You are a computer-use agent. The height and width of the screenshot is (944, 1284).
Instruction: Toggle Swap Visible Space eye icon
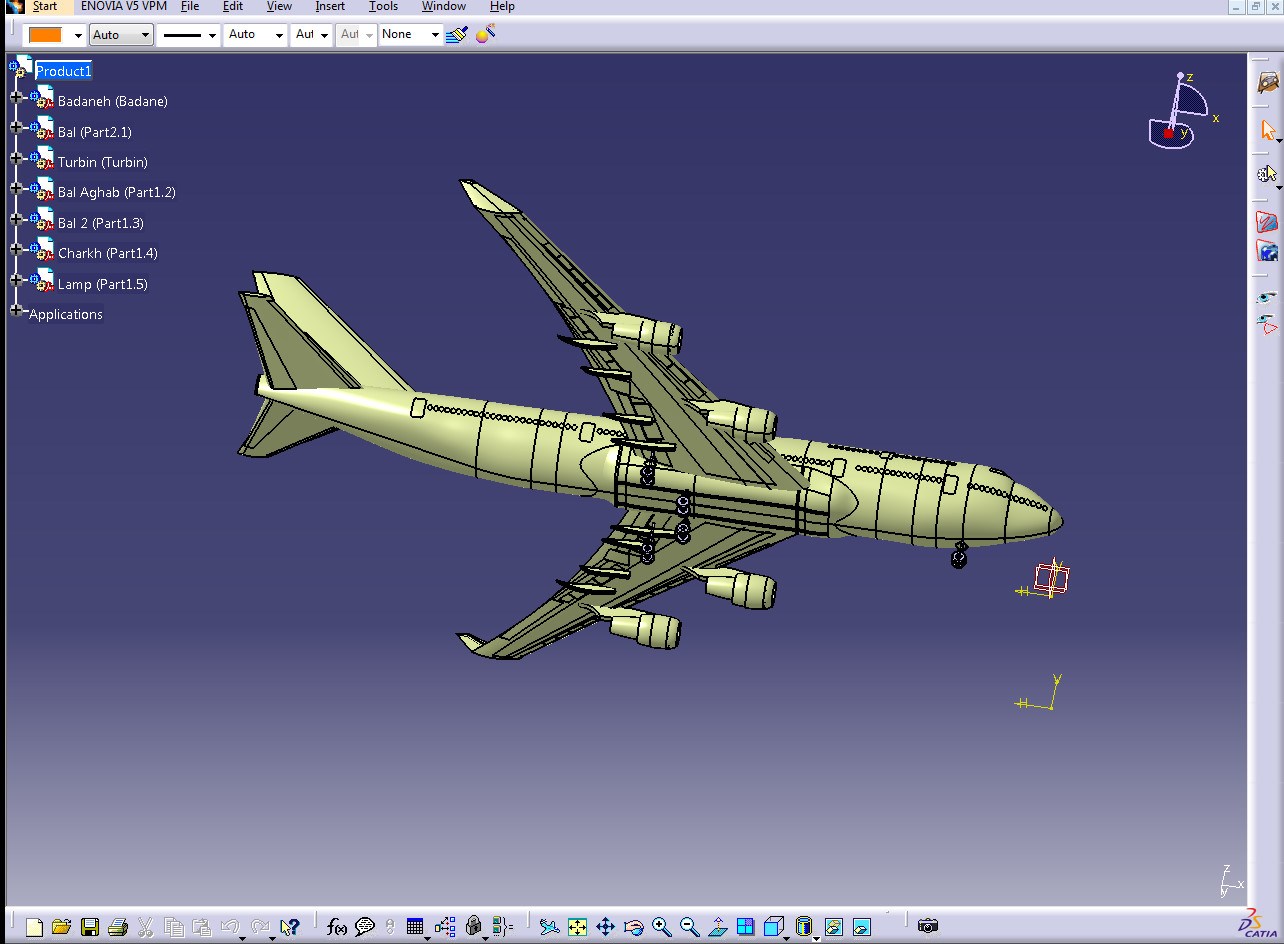[1268, 324]
